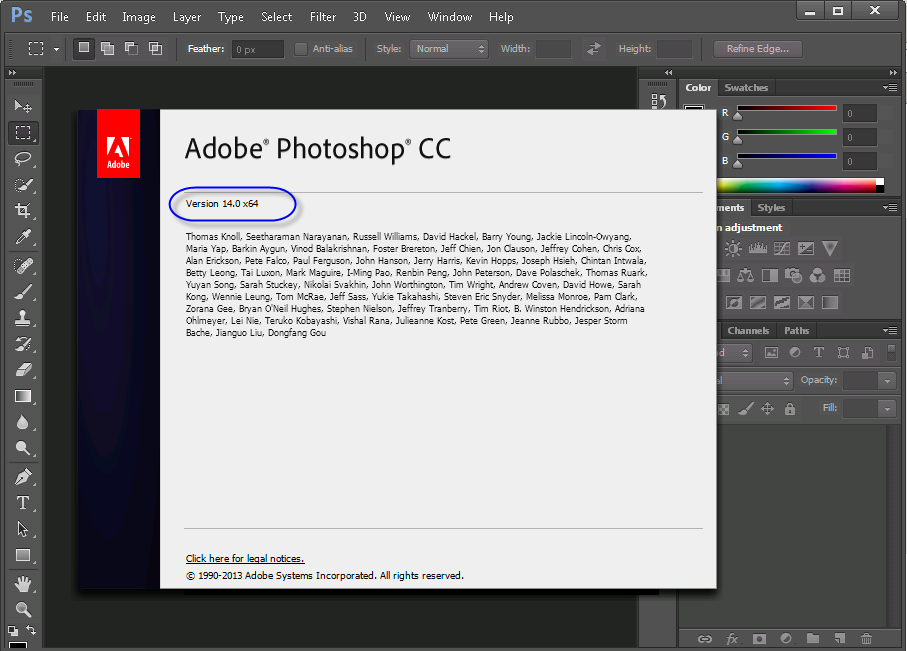Select the Crop tool

tap(23, 210)
